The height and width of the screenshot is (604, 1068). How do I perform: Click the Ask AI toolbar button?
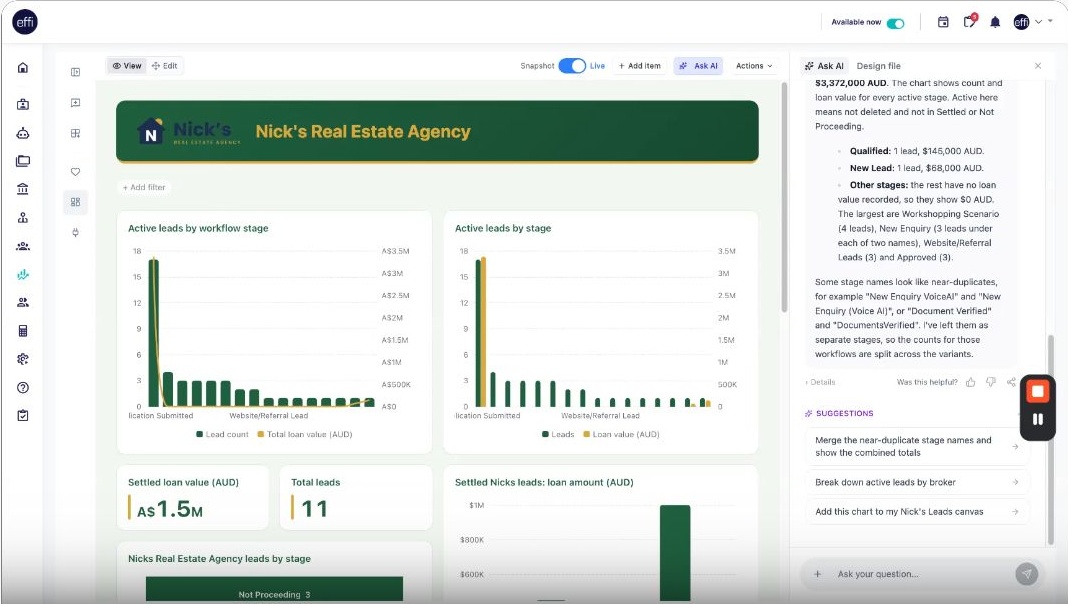tap(698, 66)
